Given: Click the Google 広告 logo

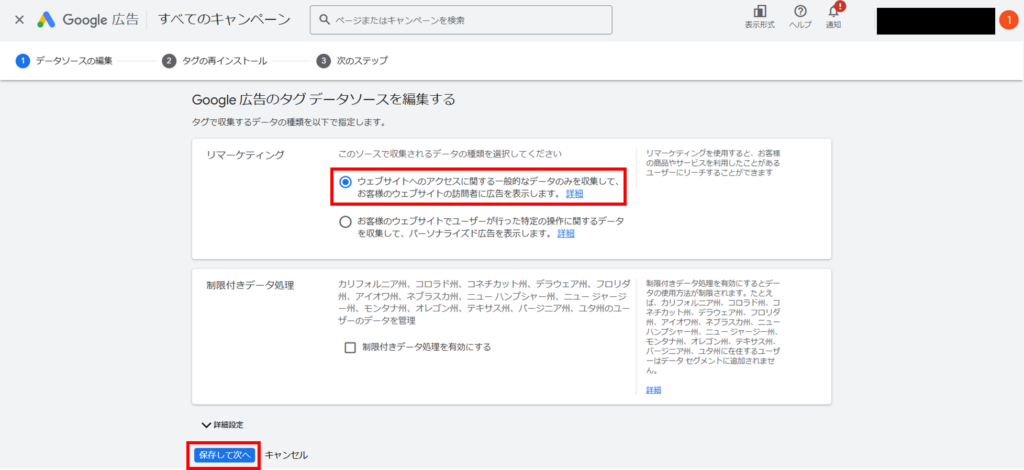Looking at the screenshot, I should pyautogui.click(x=88, y=20).
